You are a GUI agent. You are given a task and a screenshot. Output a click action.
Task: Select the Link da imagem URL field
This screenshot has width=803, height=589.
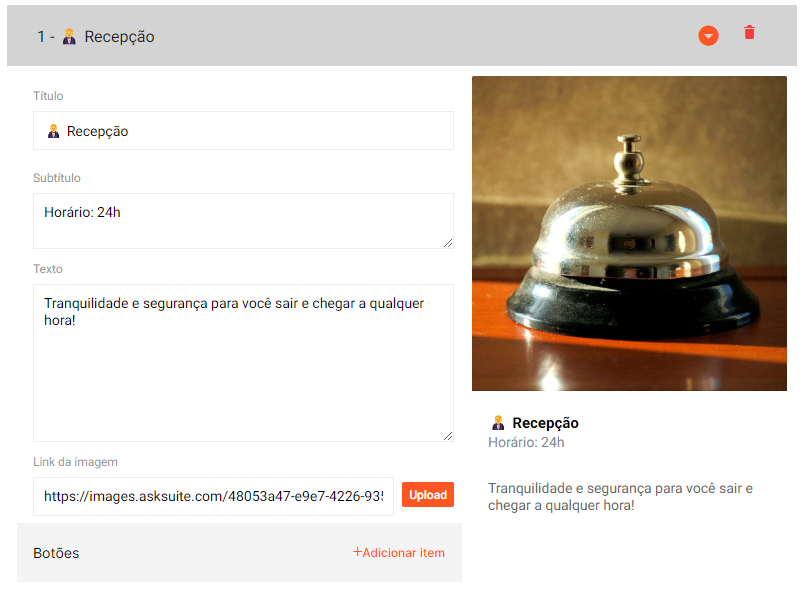[x=213, y=496]
